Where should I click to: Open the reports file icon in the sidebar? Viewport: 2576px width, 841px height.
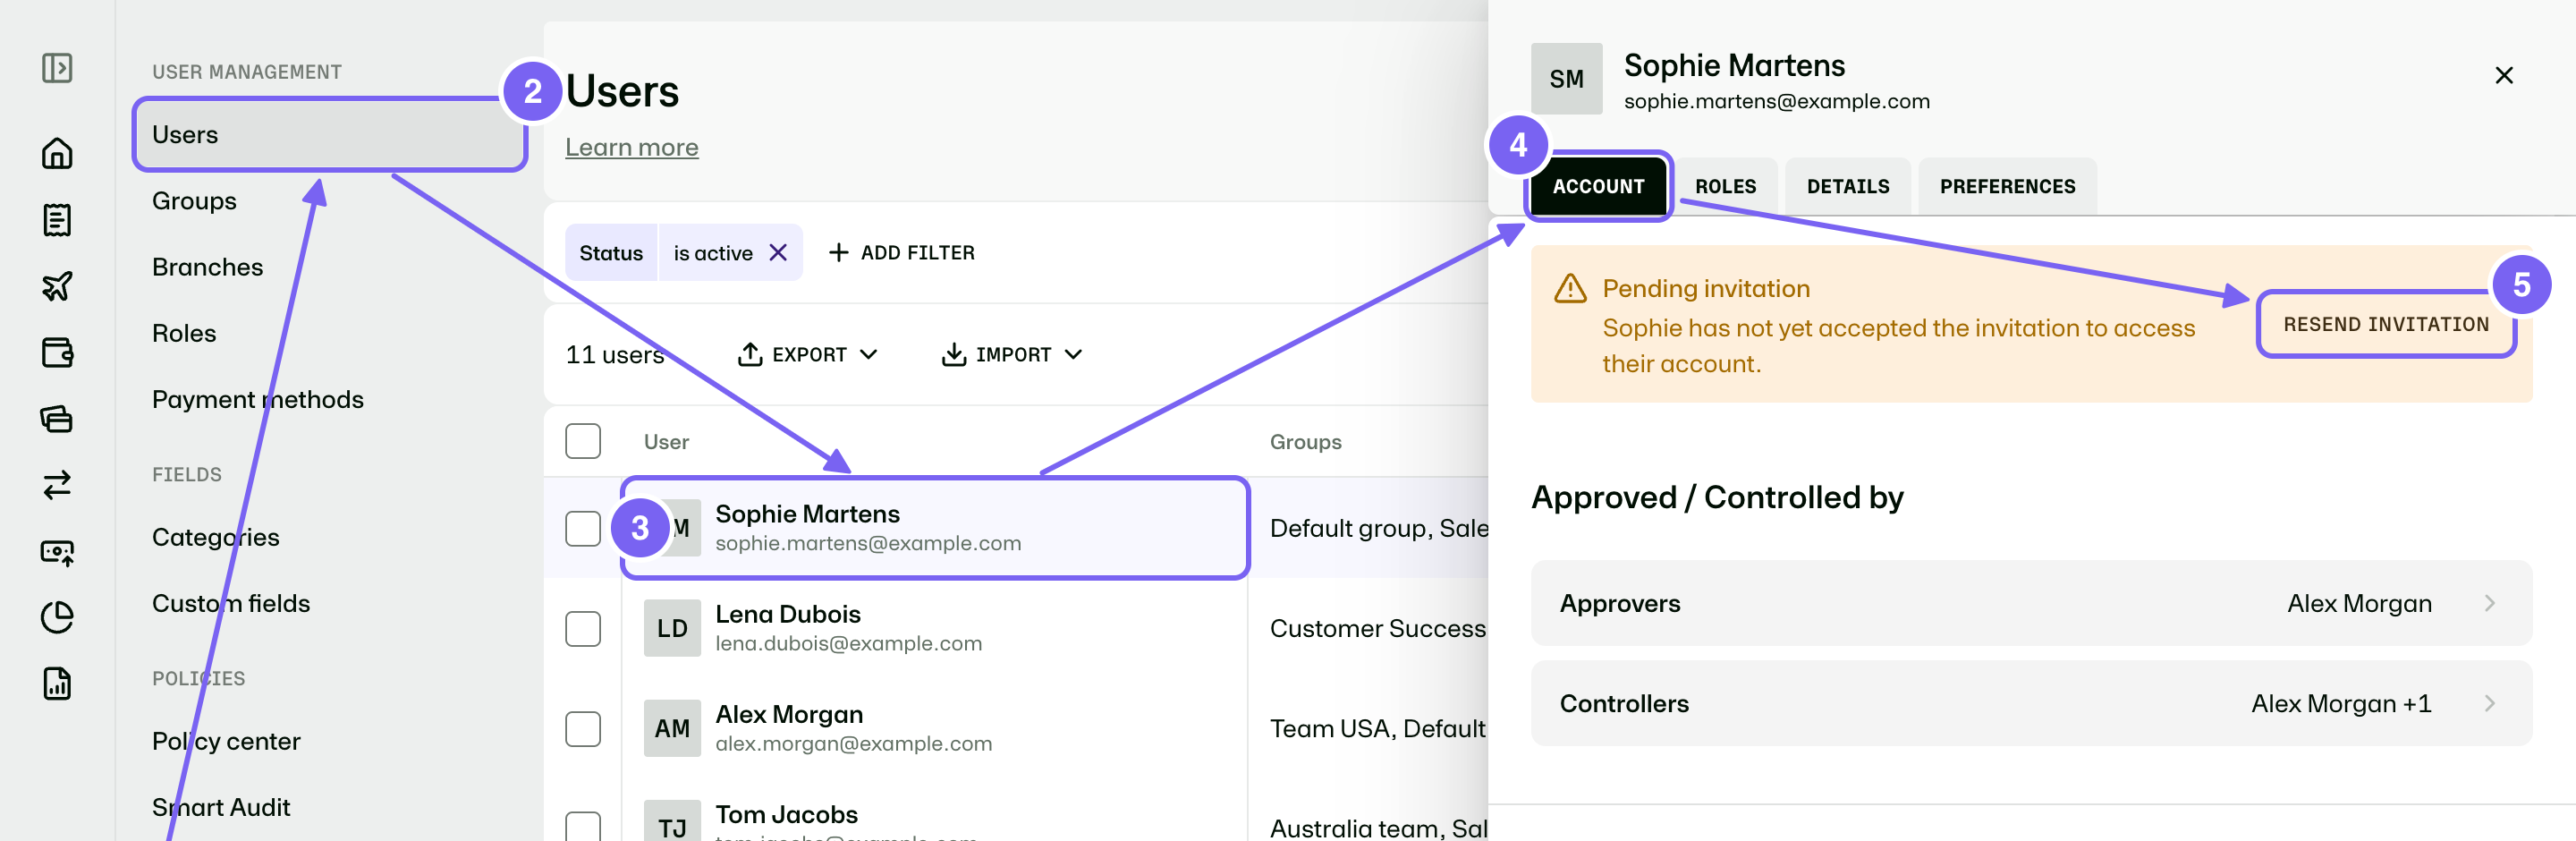point(57,683)
